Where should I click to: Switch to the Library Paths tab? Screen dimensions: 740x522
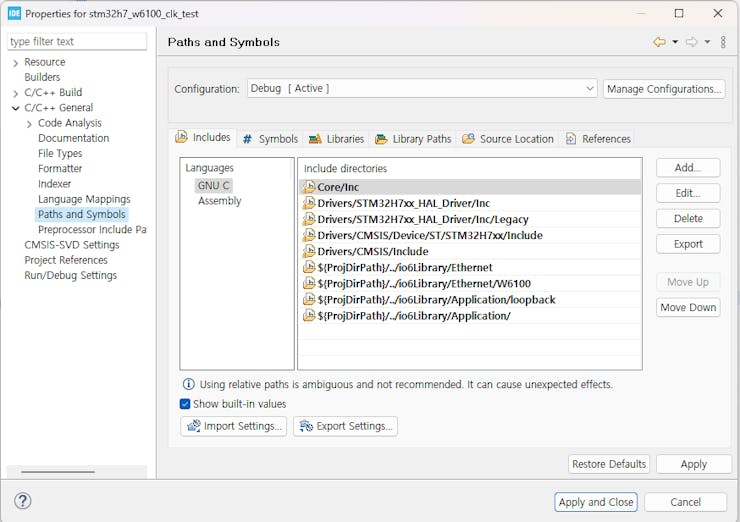tap(413, 139)
